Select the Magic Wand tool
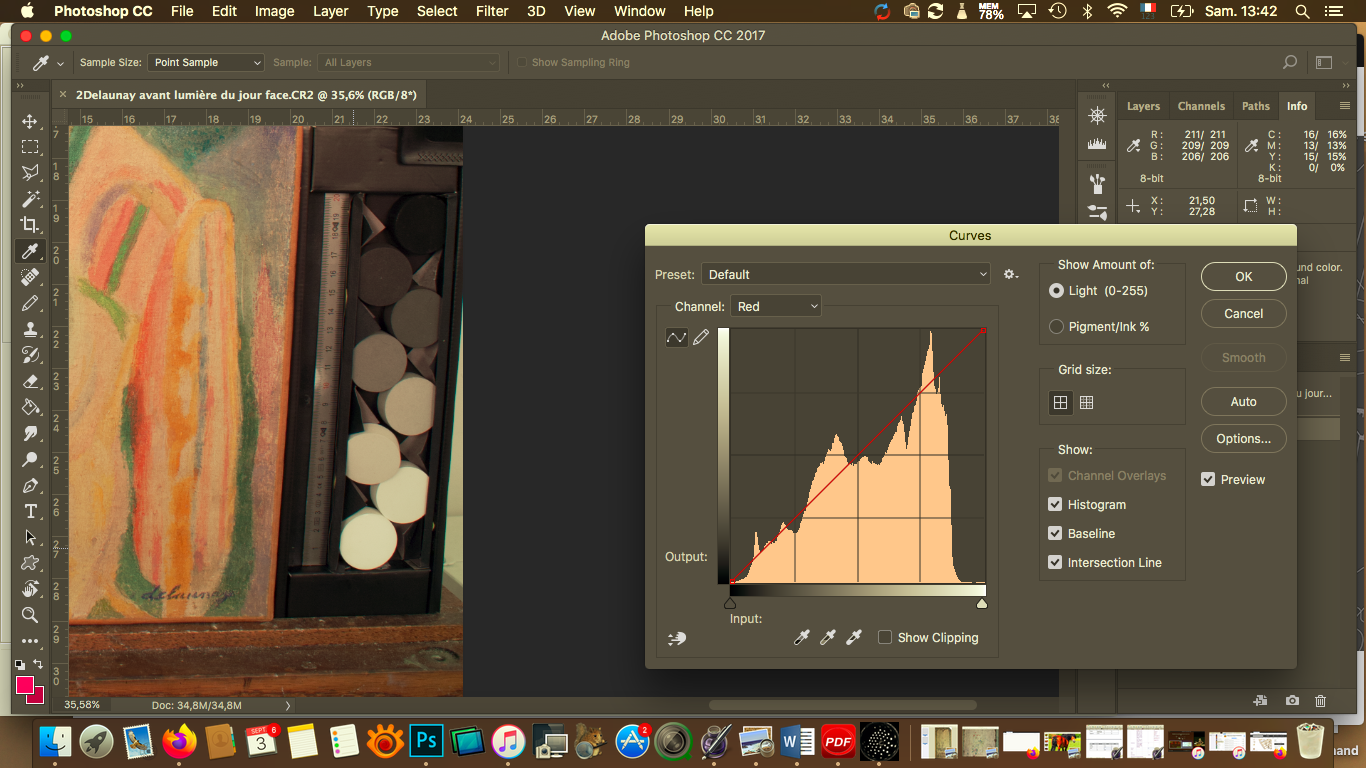 coord(30,199)
